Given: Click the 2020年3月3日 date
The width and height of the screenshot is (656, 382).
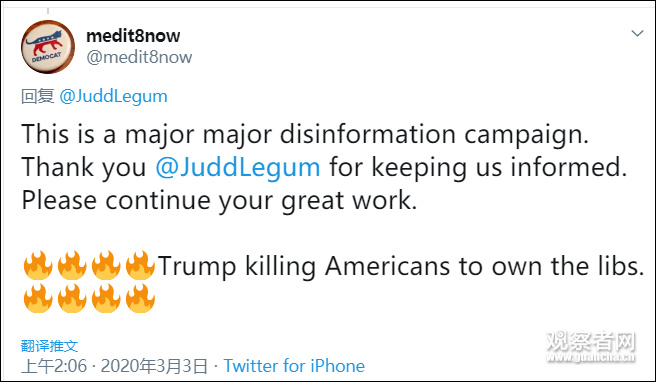Looking at the screenshot, I should (x=154, y=366).
